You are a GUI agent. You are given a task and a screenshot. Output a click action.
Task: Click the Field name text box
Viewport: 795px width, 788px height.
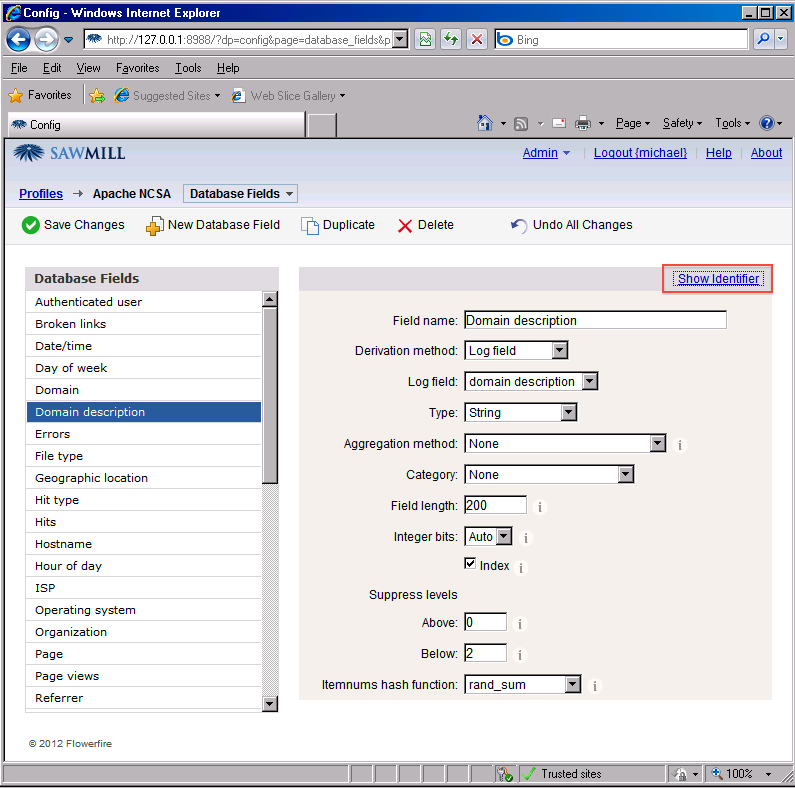595,321
